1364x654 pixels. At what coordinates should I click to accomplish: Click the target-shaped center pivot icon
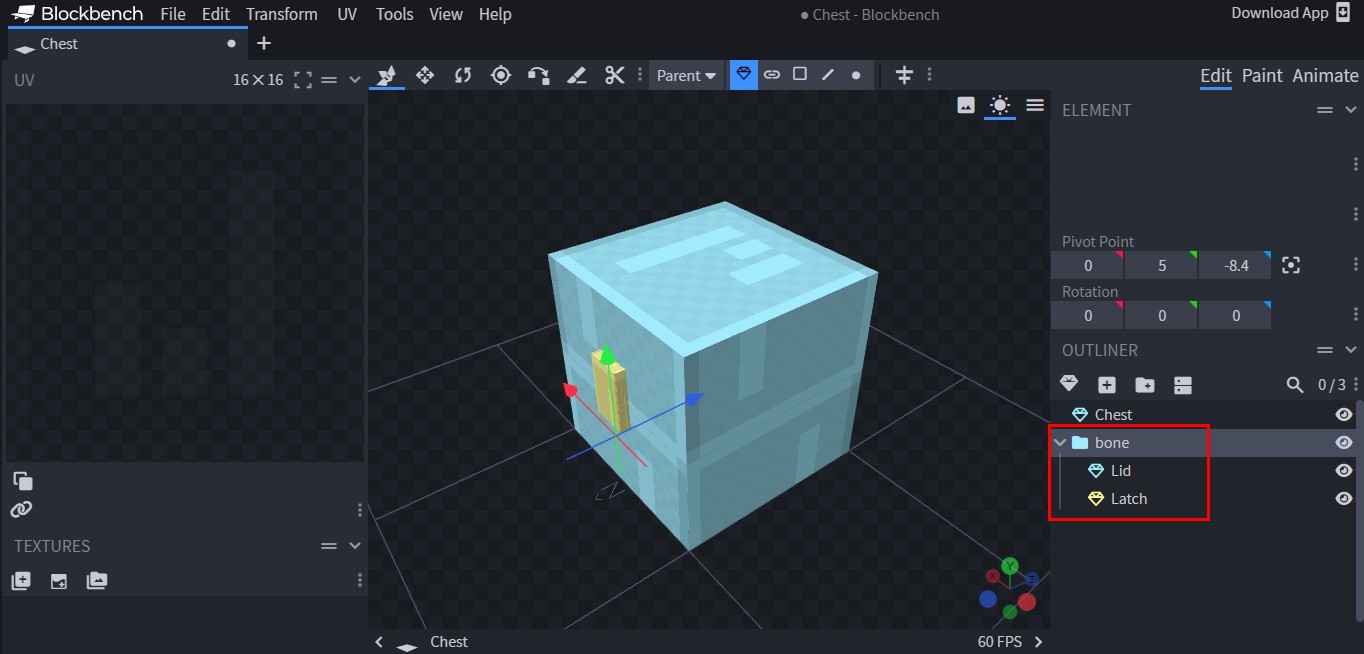pos(501,75)
